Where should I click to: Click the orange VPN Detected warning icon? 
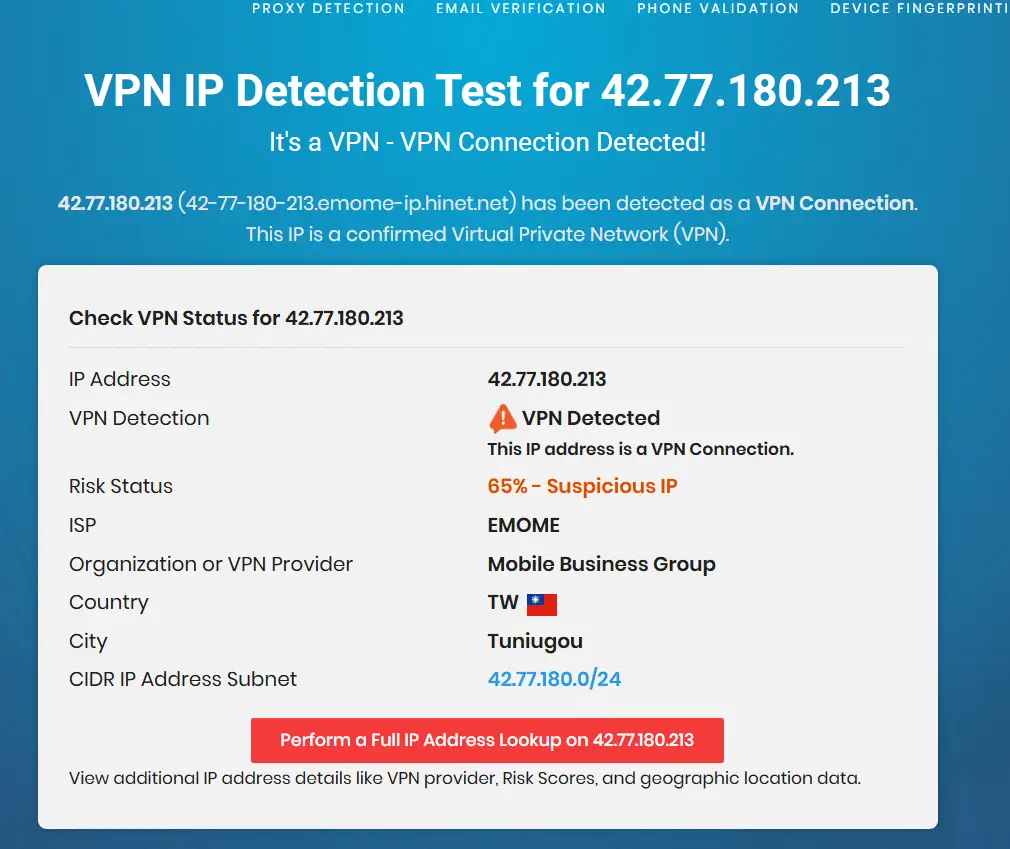click(502, 418)
